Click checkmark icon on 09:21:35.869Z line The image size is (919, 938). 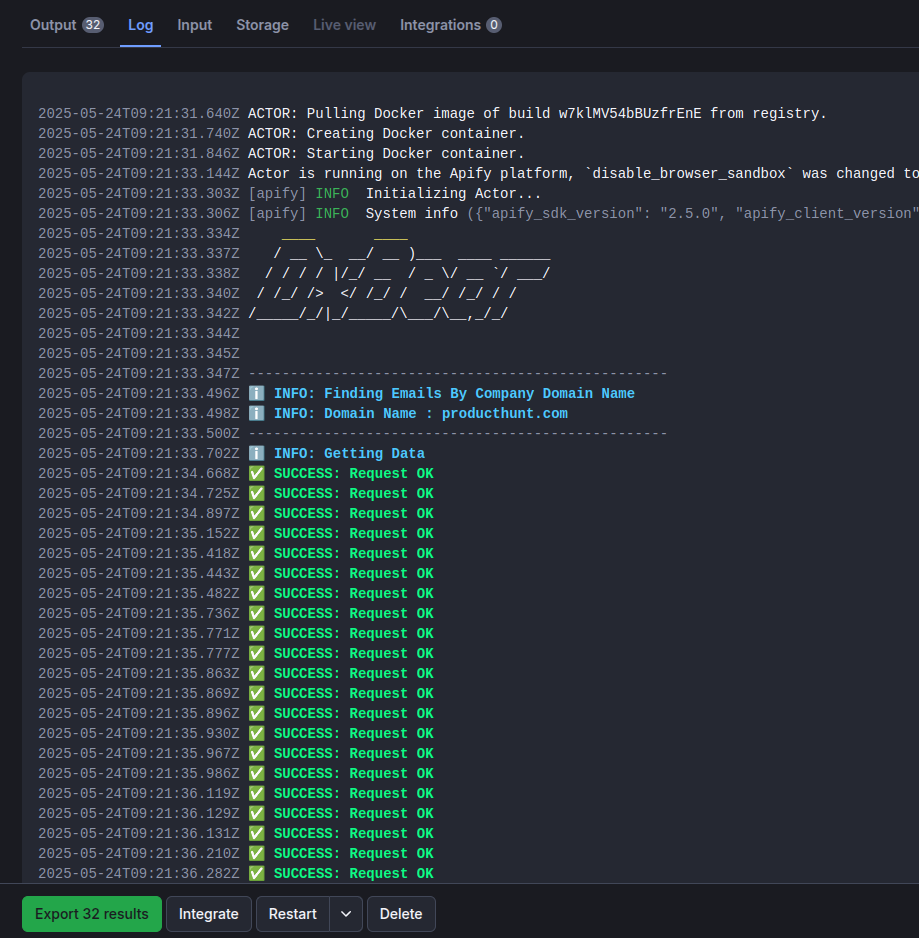pos(257,693)
